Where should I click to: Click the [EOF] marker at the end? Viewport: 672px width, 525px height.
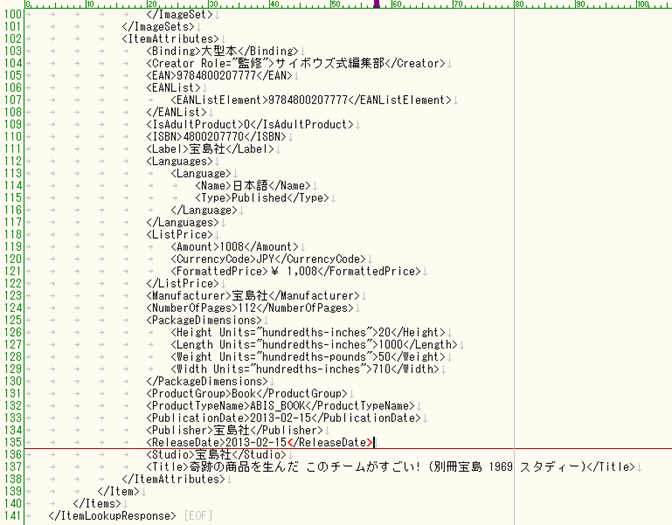point(198,516)
